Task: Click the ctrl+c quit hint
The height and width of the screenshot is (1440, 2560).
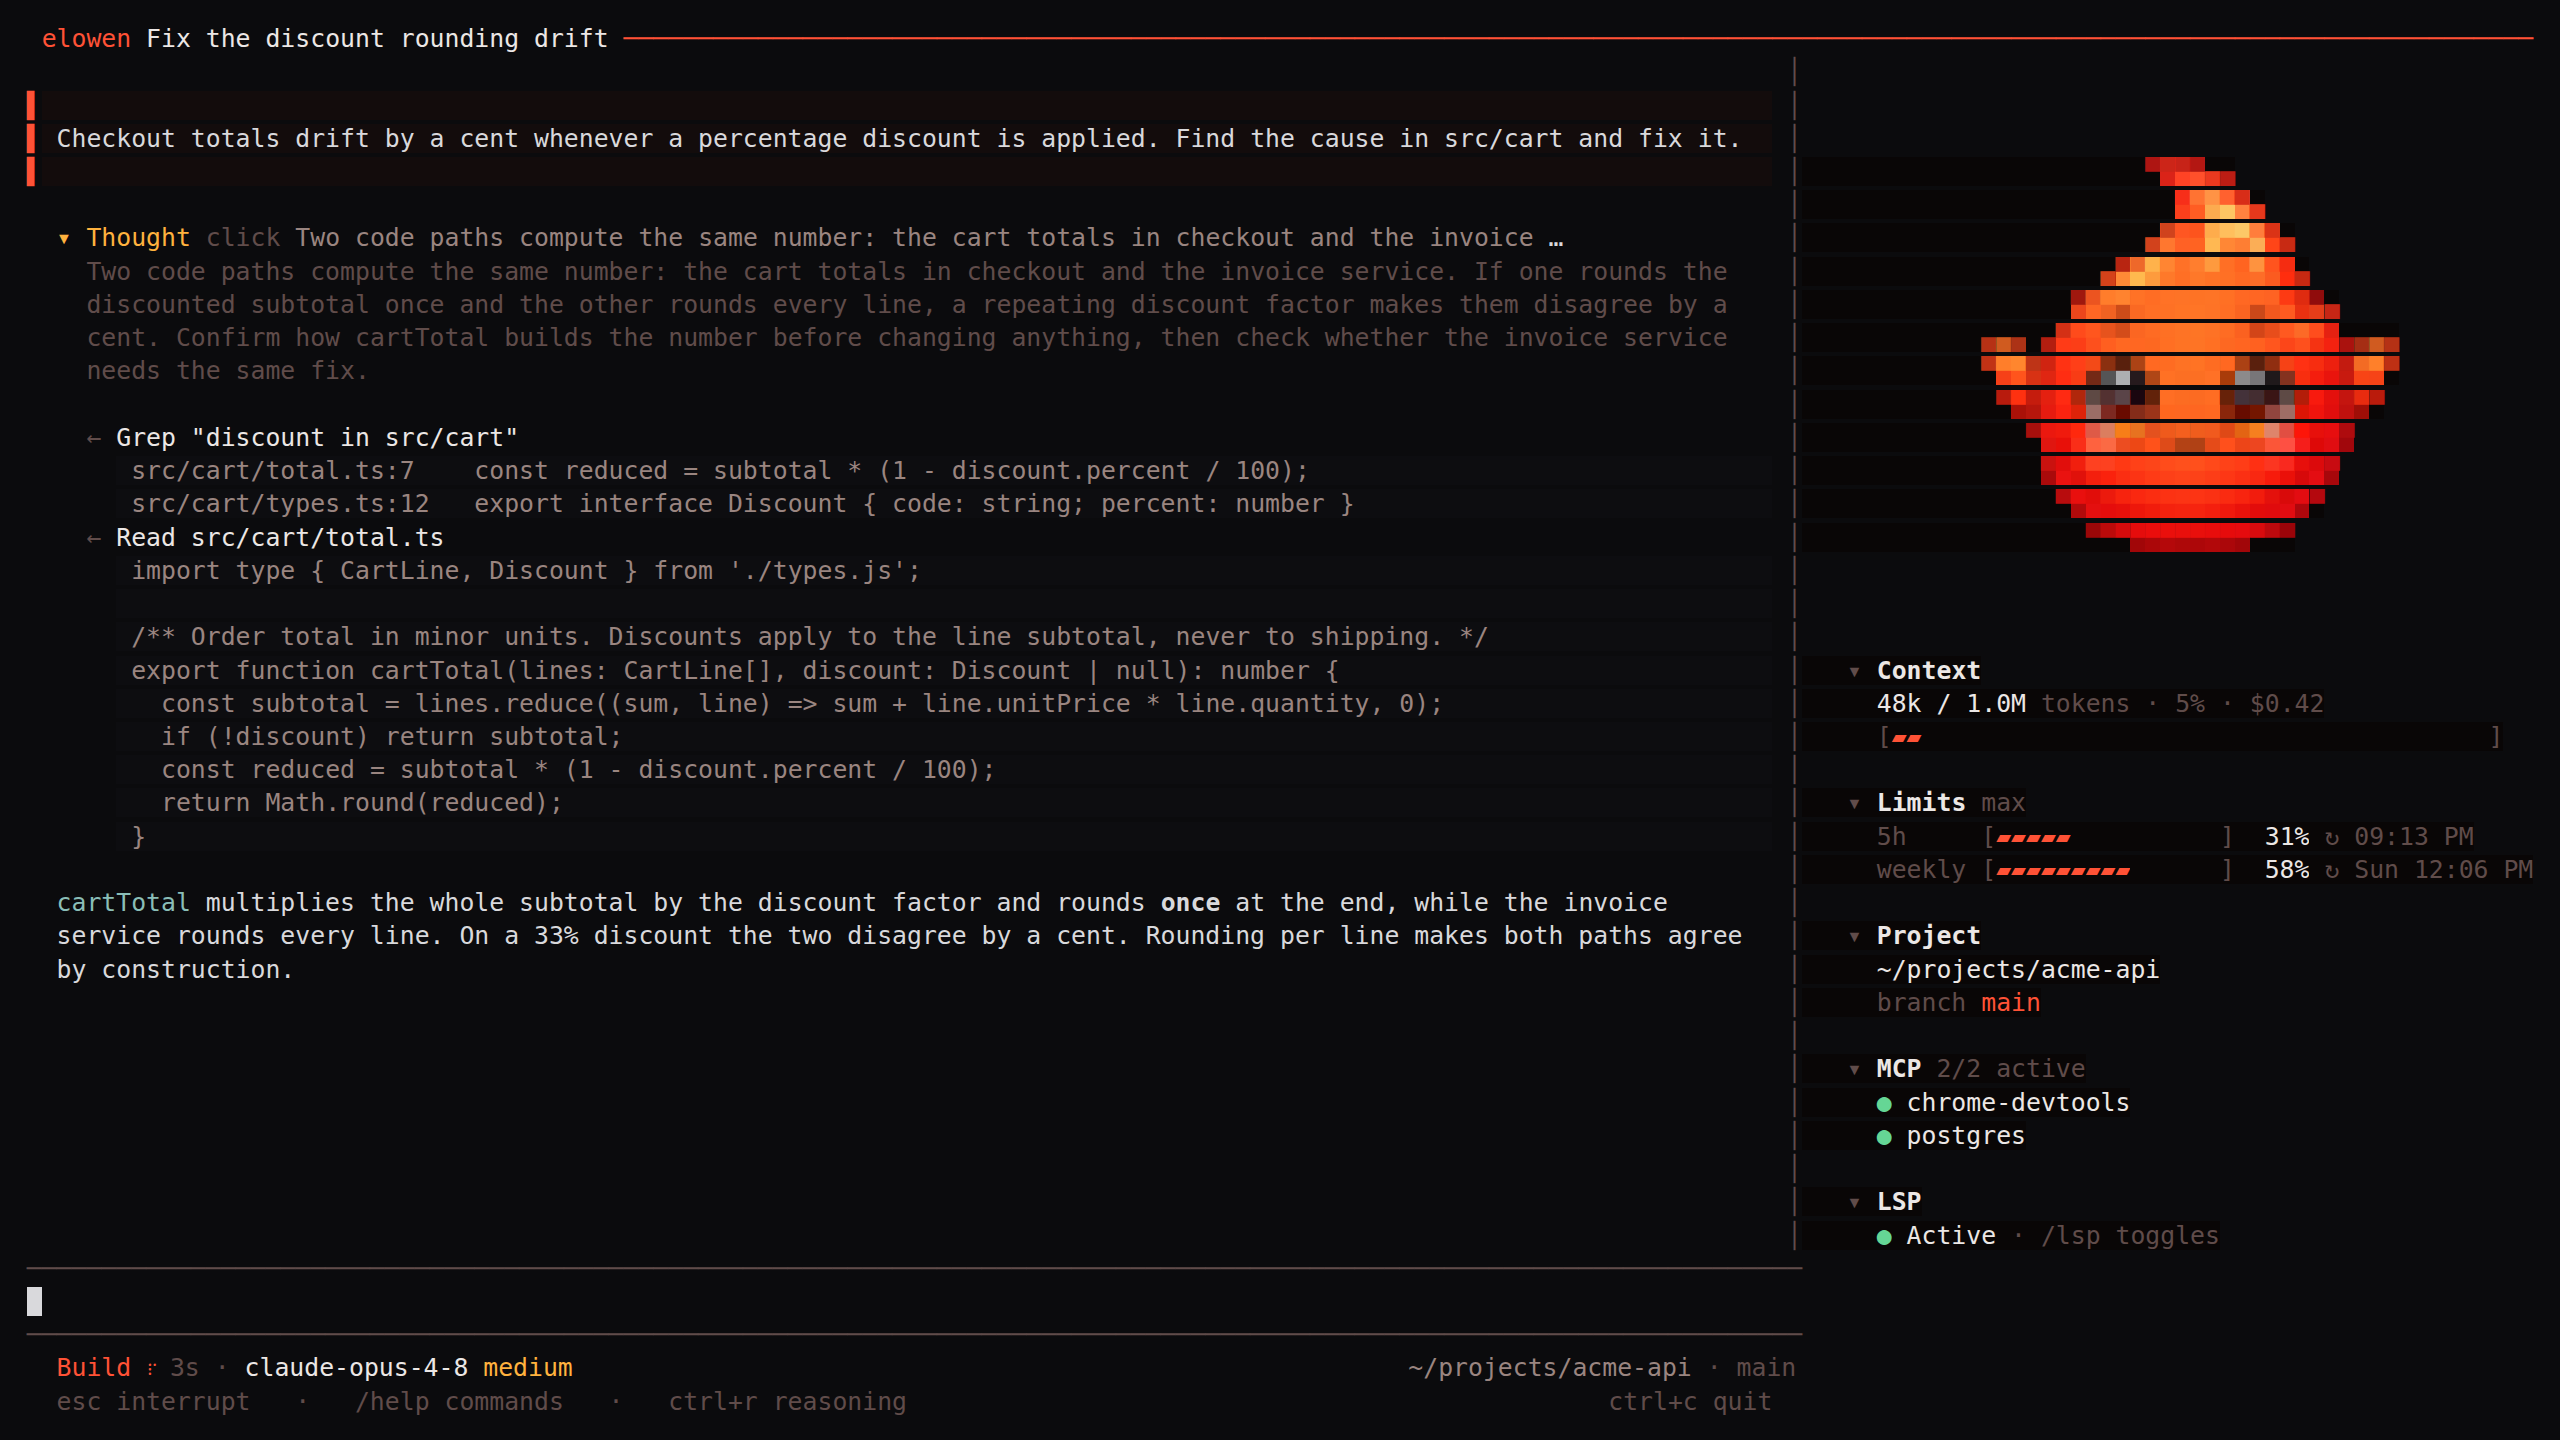Action: (x=1690, y=1402)
